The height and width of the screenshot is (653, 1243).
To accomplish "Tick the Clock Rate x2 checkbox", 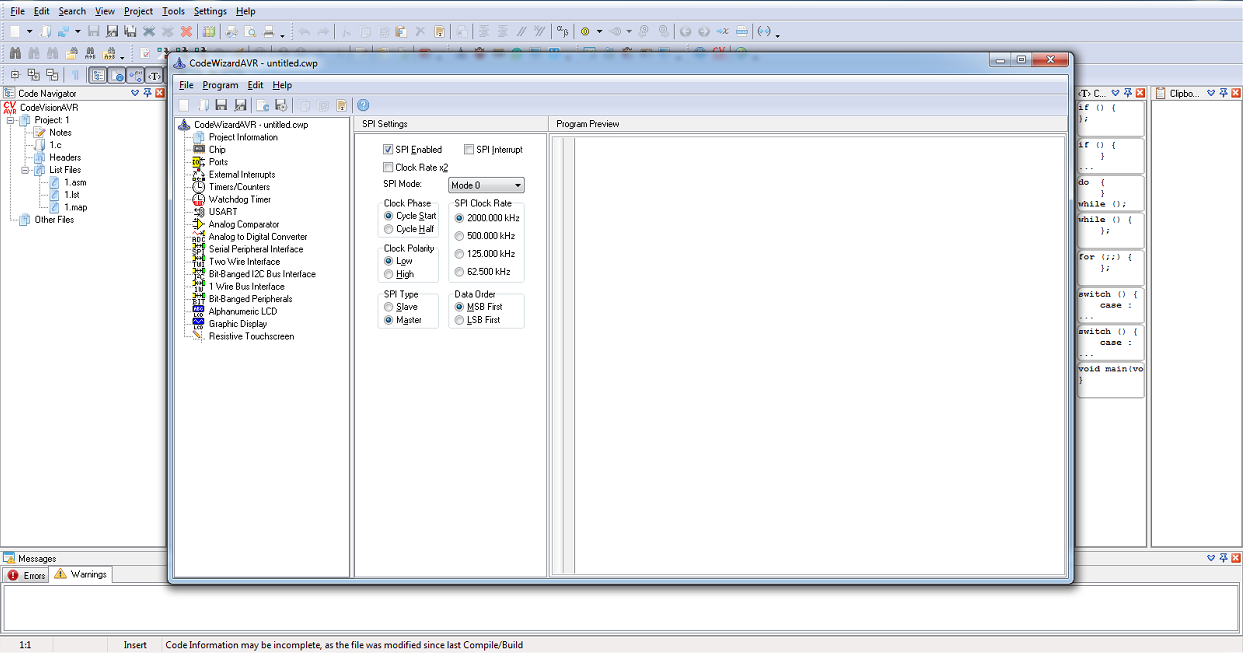I will point(389,168).
